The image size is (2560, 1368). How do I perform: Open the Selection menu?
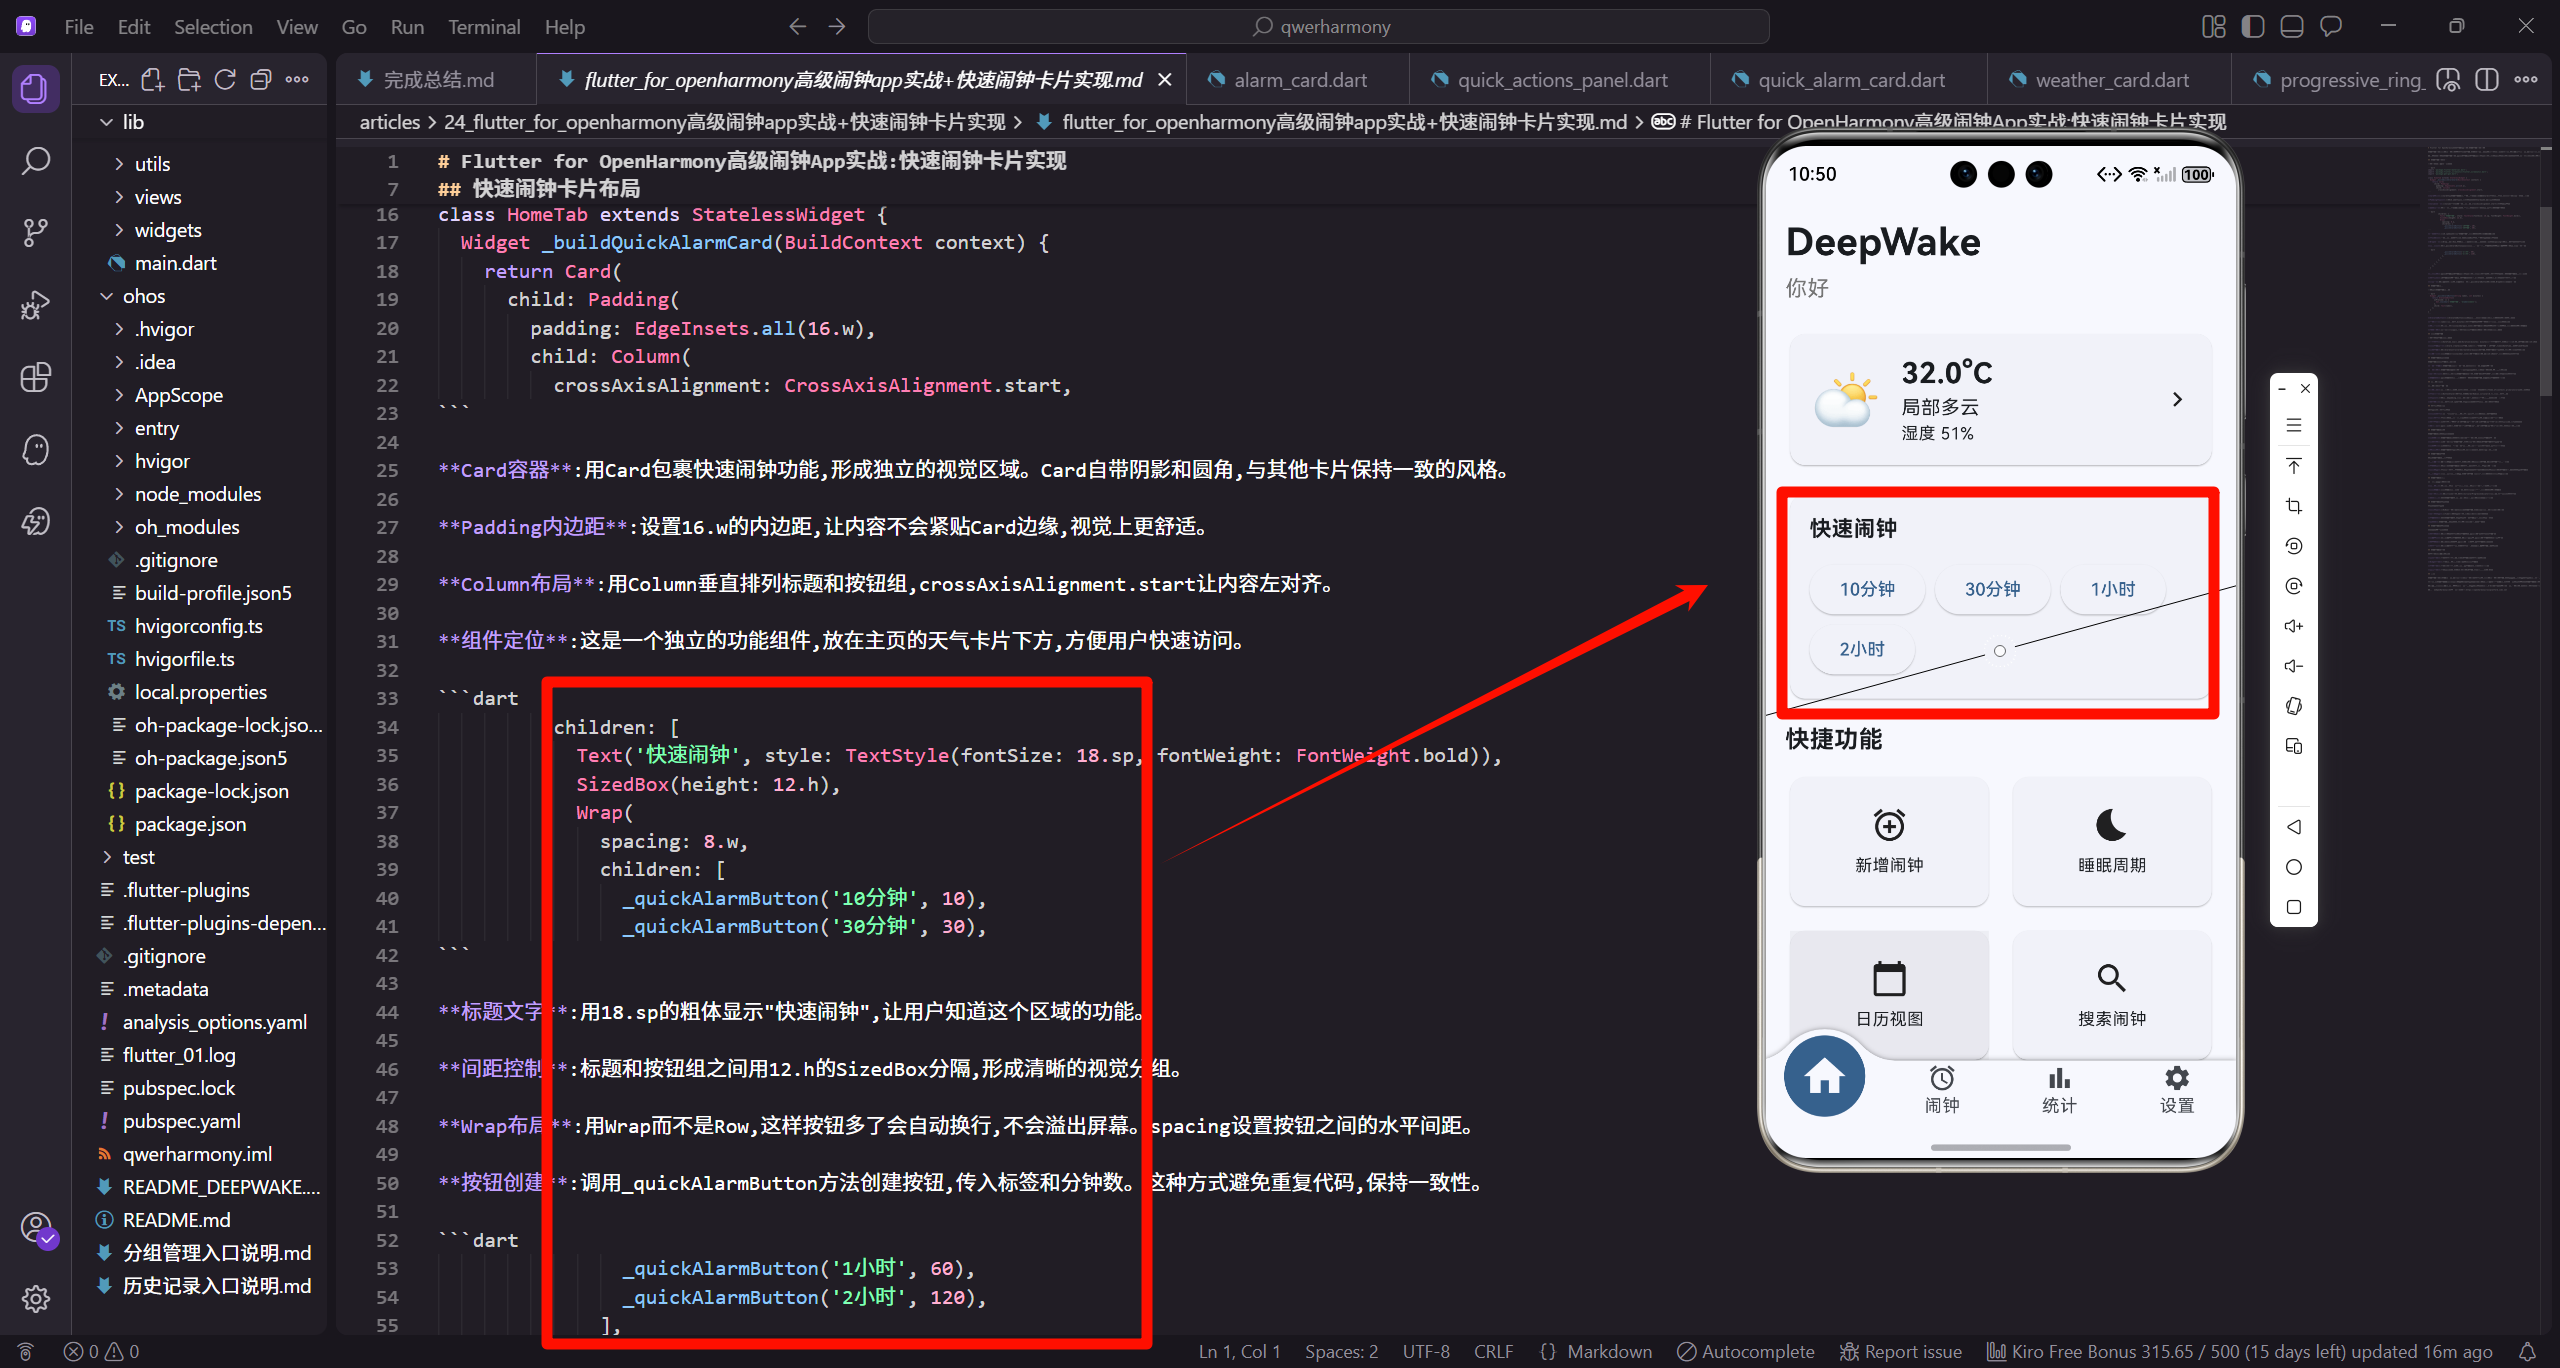[x=213, y=27]
